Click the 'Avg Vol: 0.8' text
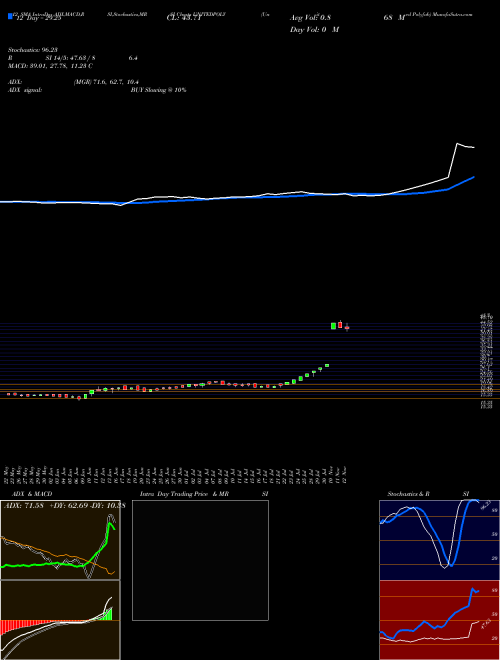 (x=311, y=18)
